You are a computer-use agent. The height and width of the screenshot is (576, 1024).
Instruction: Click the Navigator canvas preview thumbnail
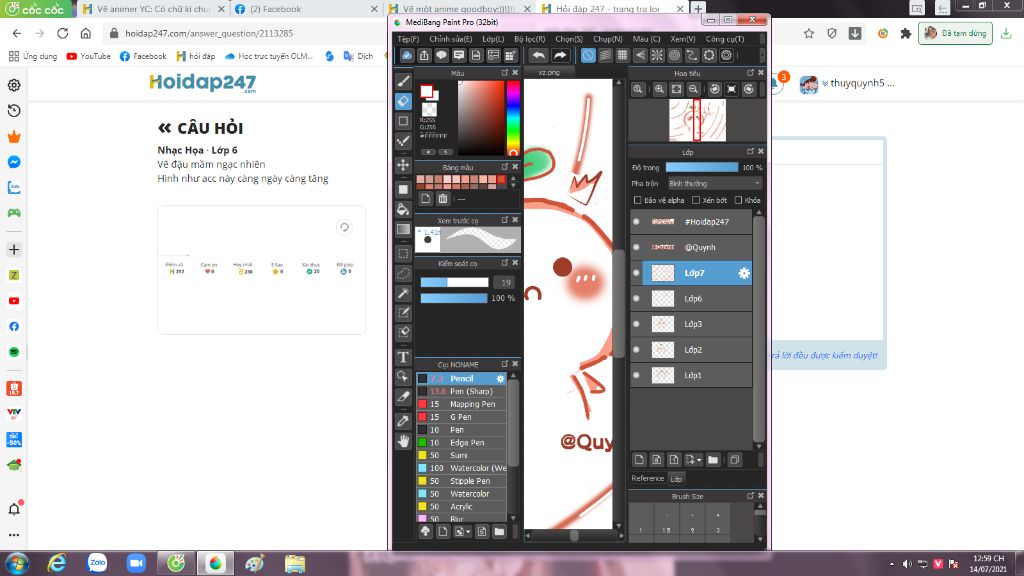pyautogui.click(x=697, y=120)
